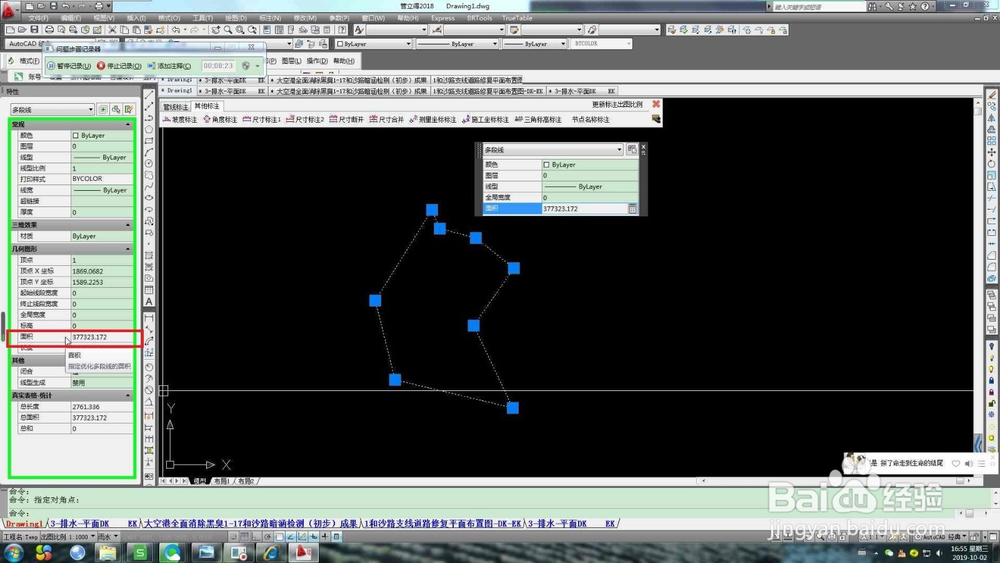1000x563 pixels.
Task: Close the annotation toolbar with red X
Action: [656, 104]
